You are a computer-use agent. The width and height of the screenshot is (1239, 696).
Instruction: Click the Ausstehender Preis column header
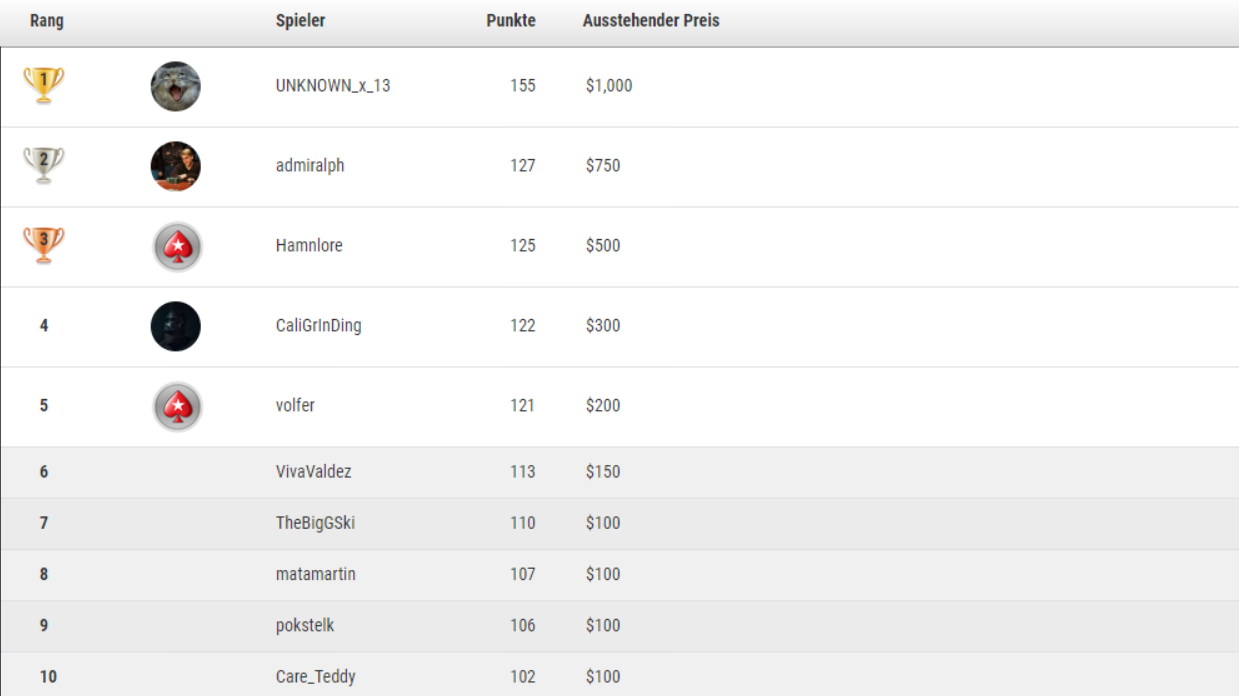tap(651, 21)
